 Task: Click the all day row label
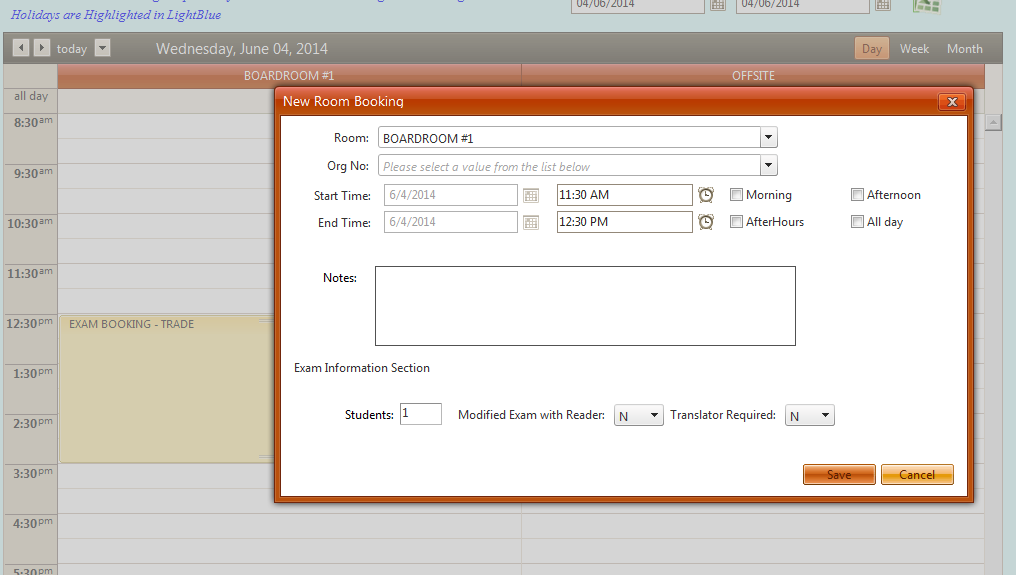coord(31,96)
